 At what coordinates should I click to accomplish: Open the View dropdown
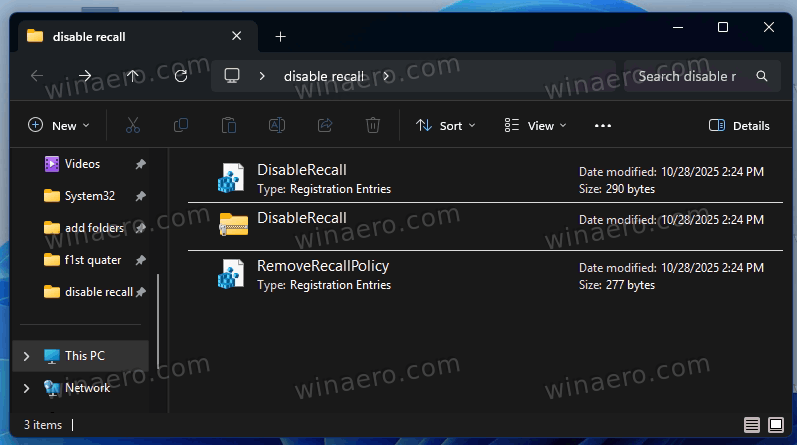(x=535, y=126)
